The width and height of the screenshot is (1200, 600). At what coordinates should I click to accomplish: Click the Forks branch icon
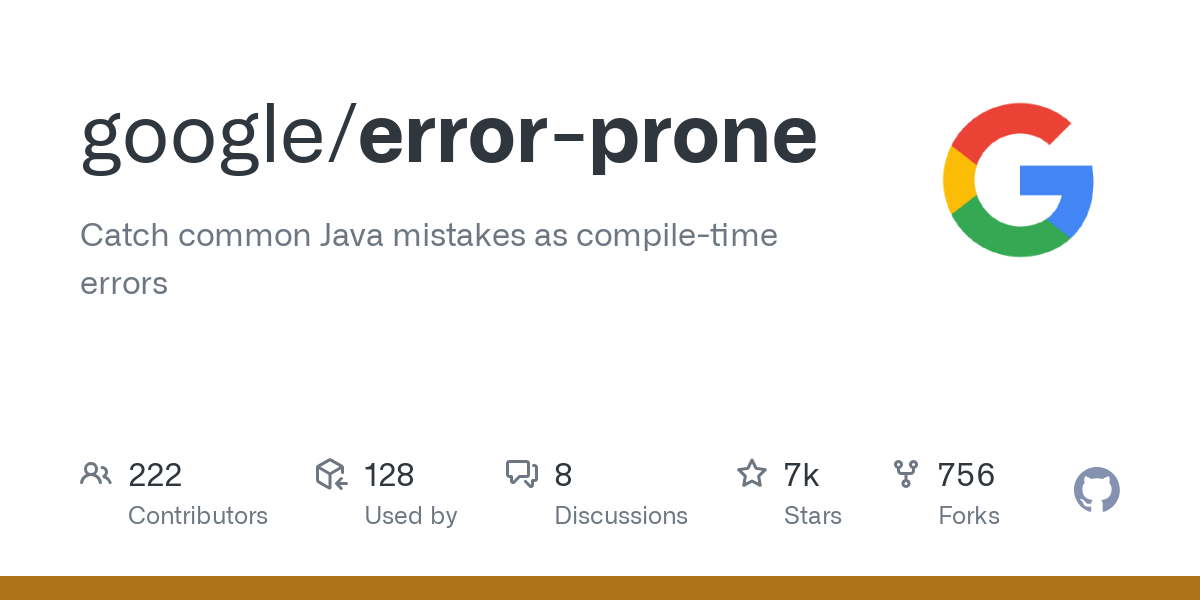coord(906,474)
